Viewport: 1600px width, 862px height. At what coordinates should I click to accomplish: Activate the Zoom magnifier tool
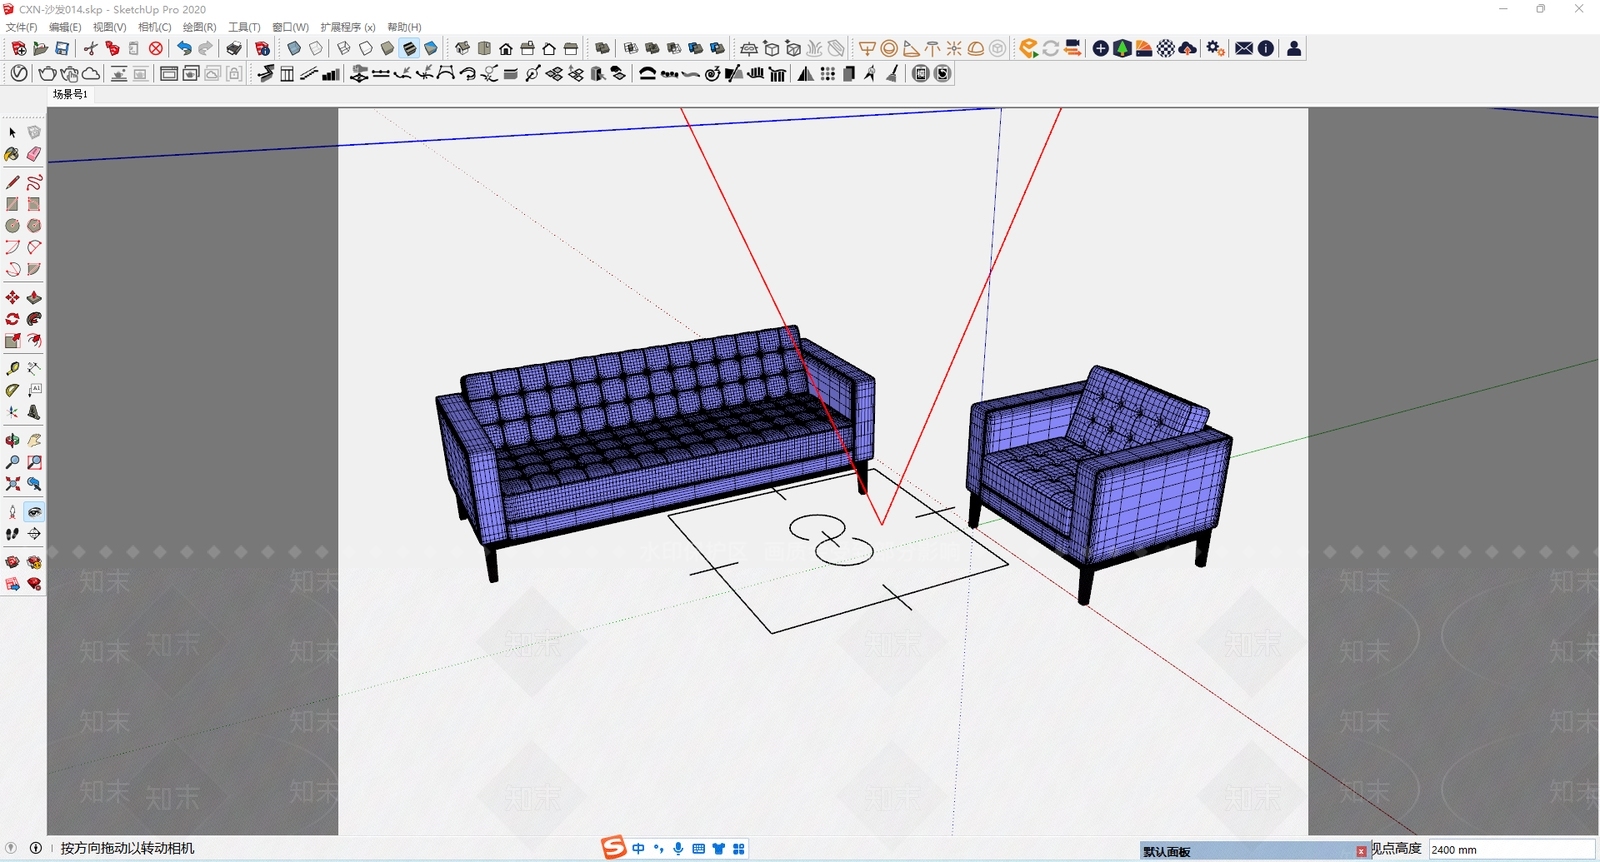tap(12, 462)
